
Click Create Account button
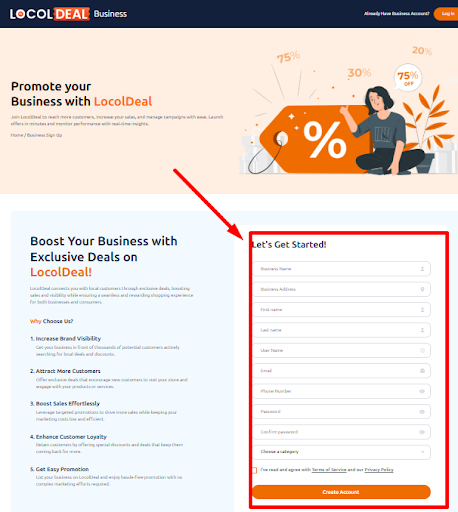pyautogui.click(x=341, y=492)
